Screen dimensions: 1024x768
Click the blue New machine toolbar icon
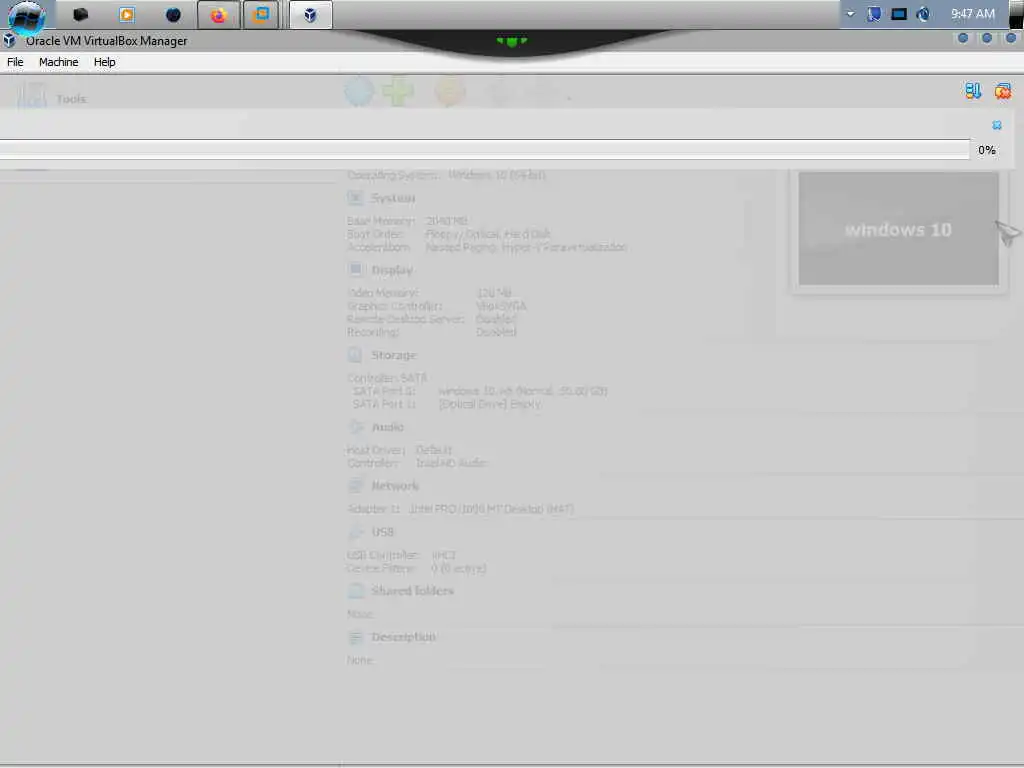[x=359, y=91]
